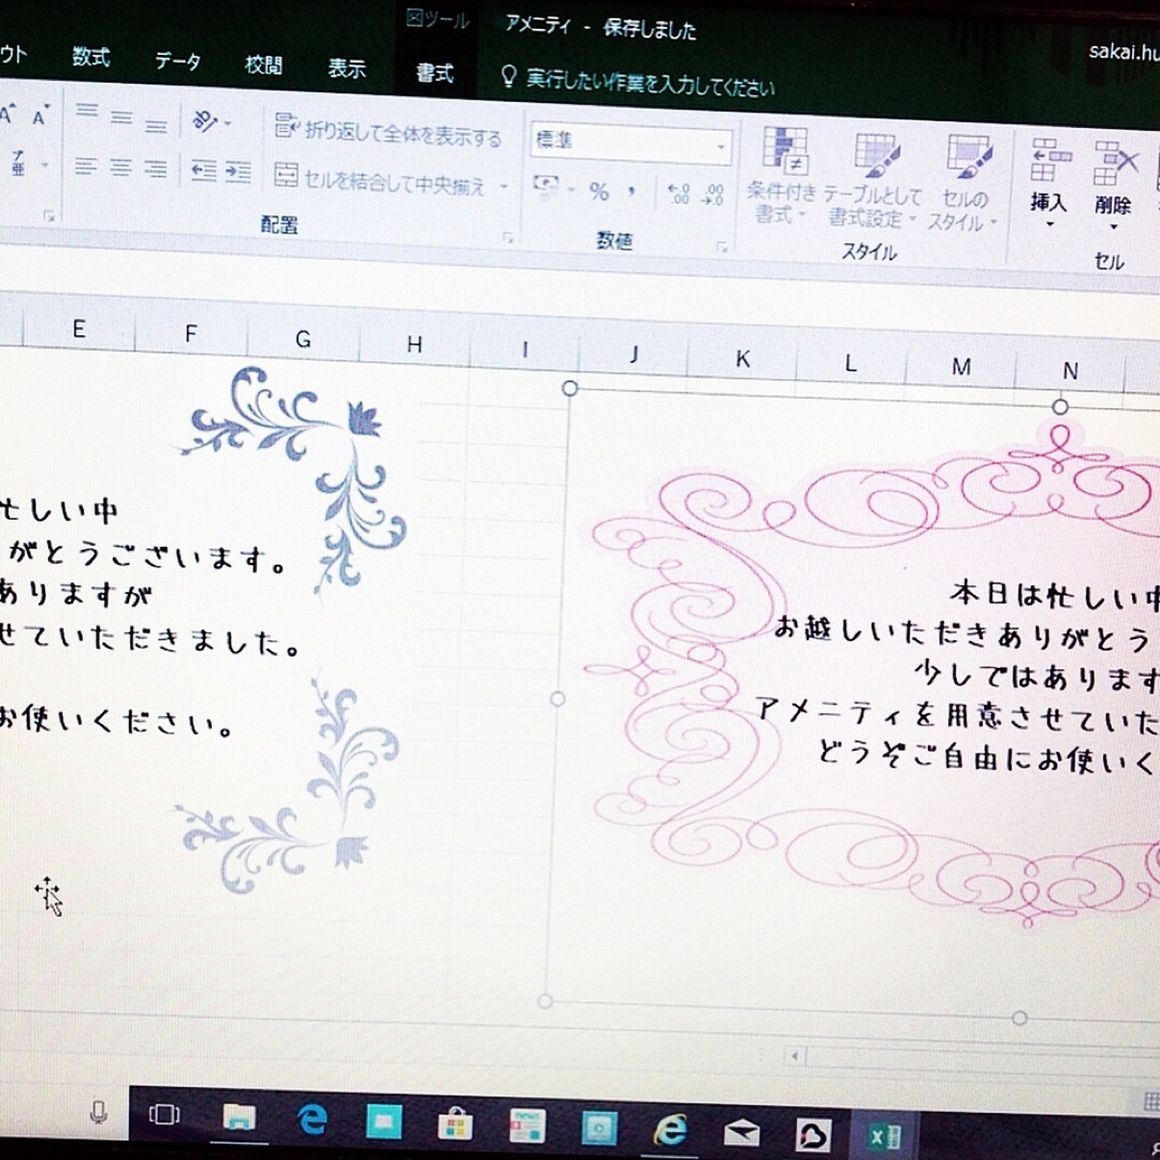
Task: Click the increase indent icon
Action: pyautogui.click(x=238, y=172)
